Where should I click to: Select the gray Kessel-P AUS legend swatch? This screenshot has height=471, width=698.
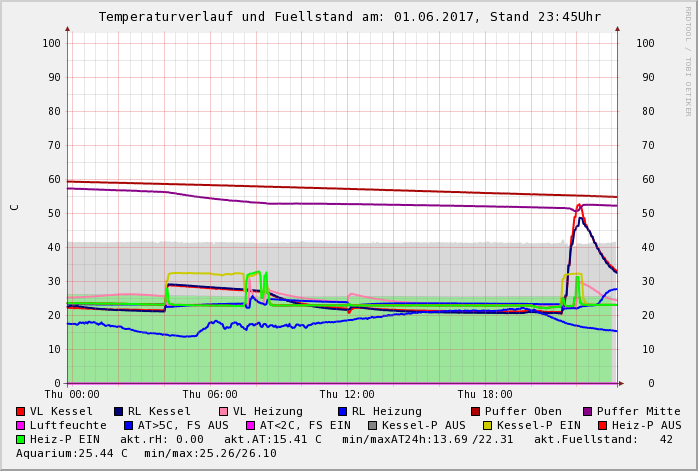coord(371,426)
